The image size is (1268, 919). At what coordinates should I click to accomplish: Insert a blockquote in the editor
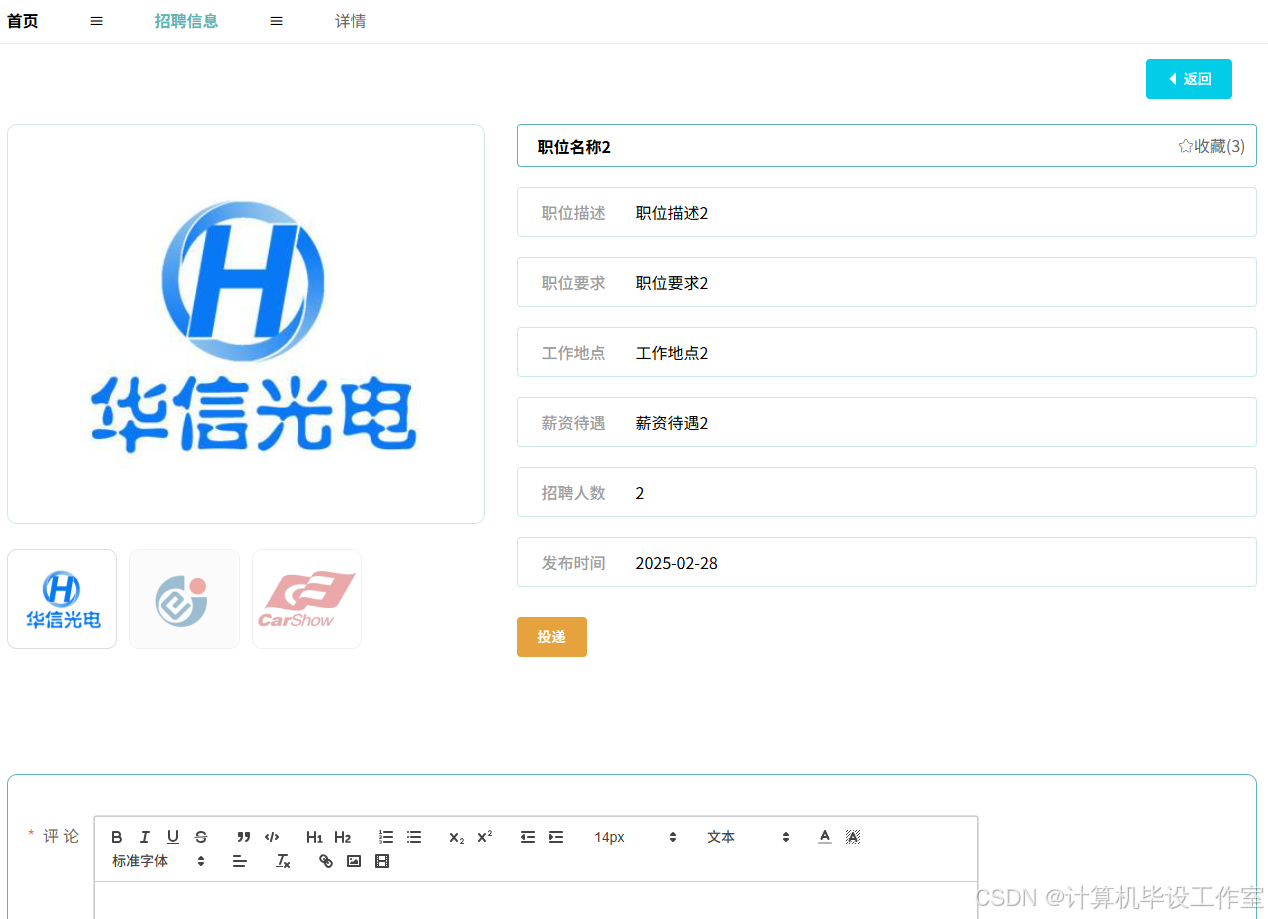click(x=244, y=837)
